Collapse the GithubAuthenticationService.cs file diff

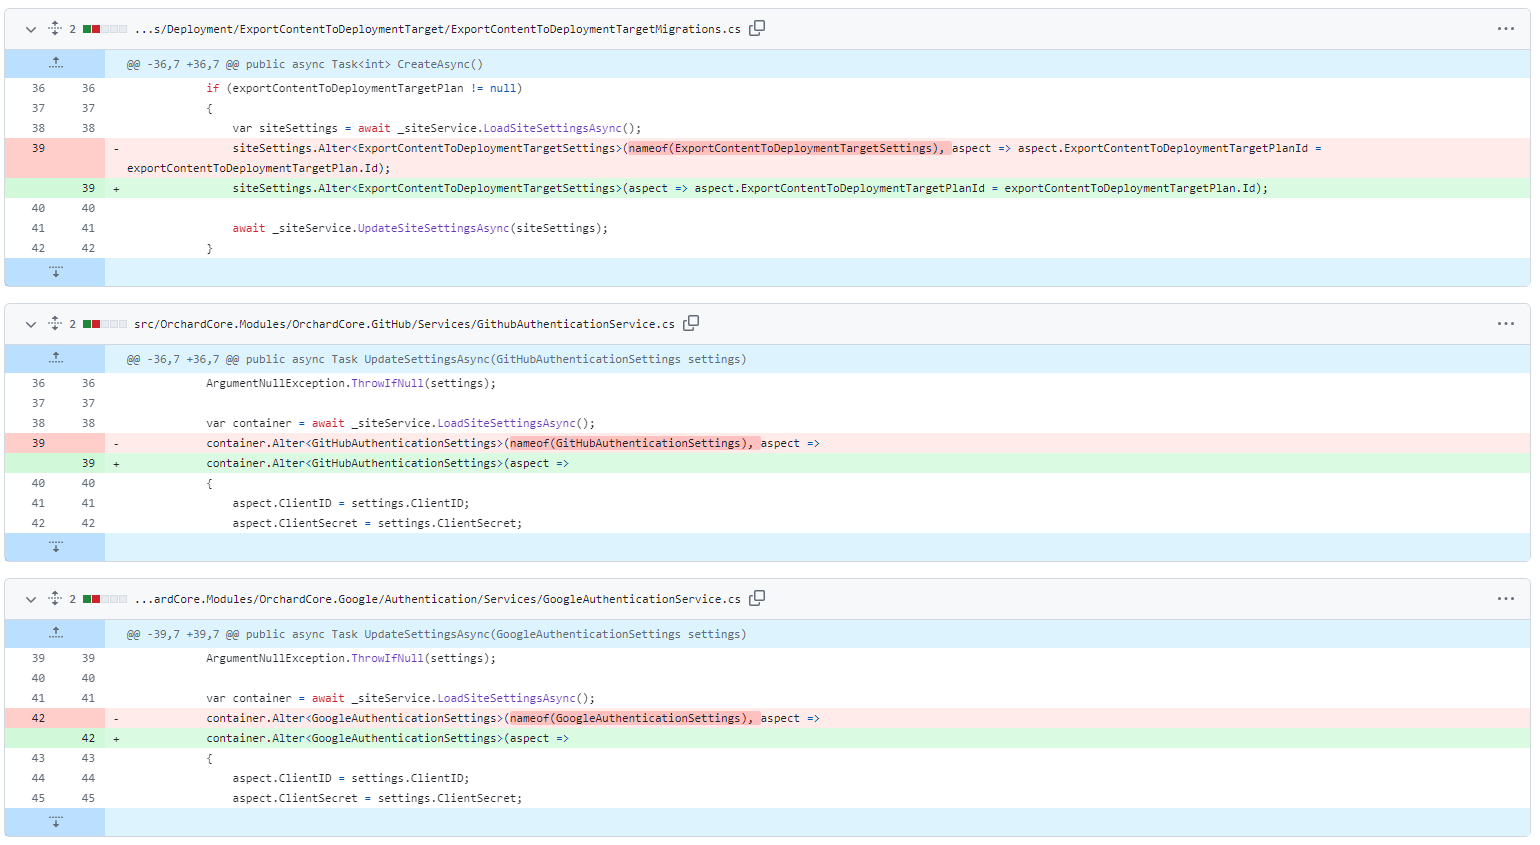point(31,324)
